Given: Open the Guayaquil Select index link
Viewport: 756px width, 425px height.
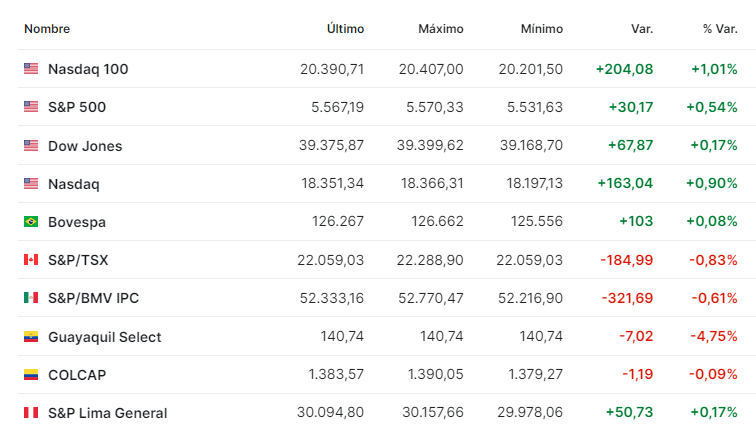Looking at the screenshot, I should point(105,337).
